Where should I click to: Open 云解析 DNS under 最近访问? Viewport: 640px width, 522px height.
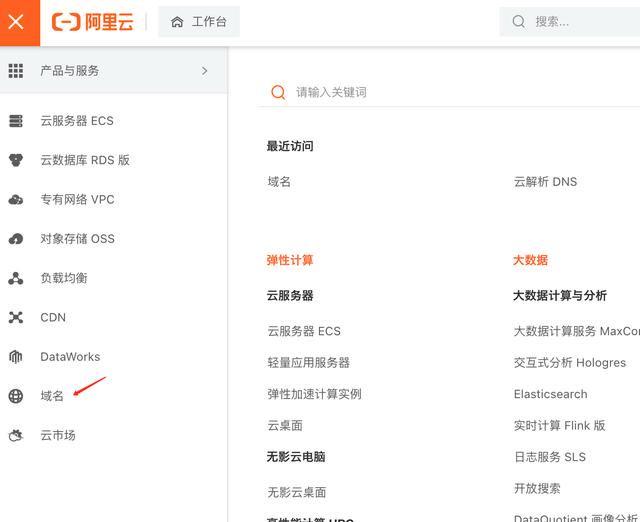point(545,182)
